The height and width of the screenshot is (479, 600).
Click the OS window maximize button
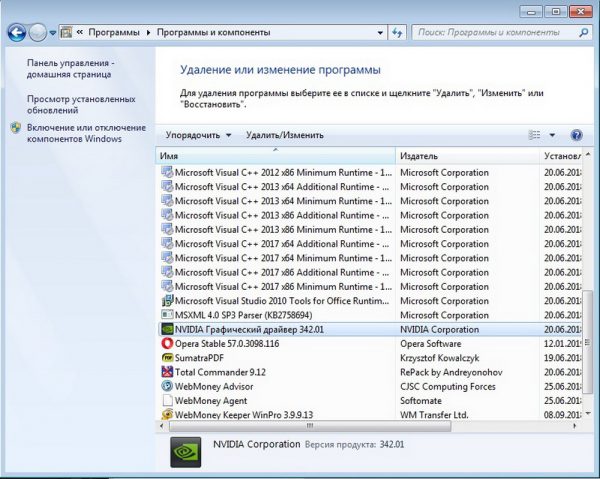[x=556, y=11]
